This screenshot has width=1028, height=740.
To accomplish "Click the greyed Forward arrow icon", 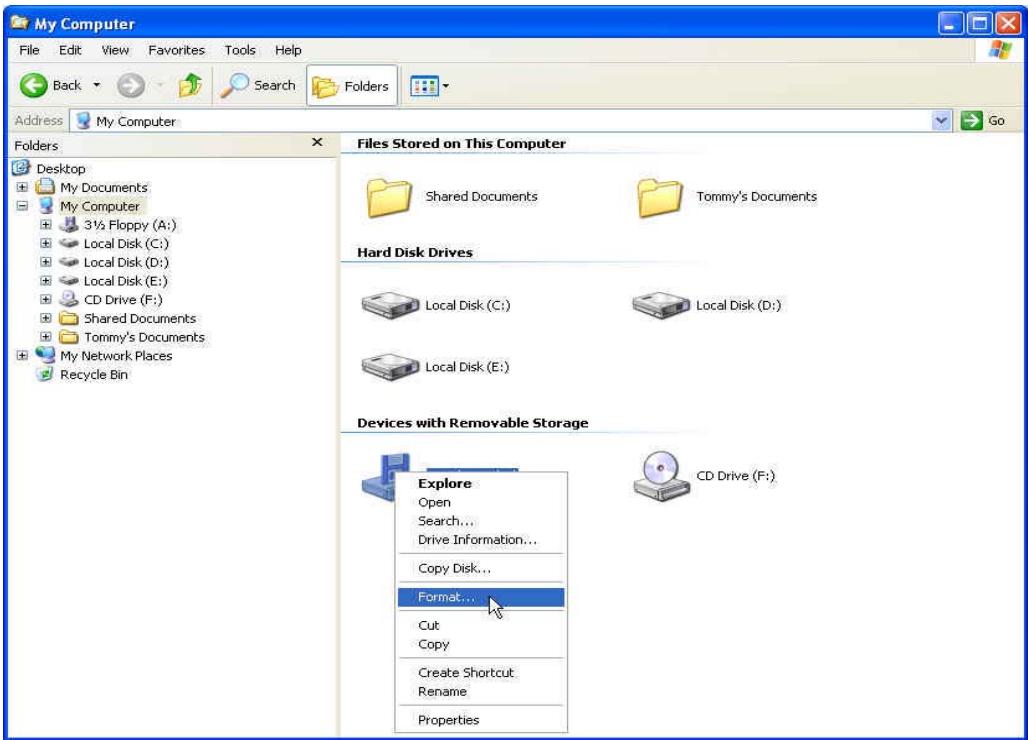I will 130,85.
